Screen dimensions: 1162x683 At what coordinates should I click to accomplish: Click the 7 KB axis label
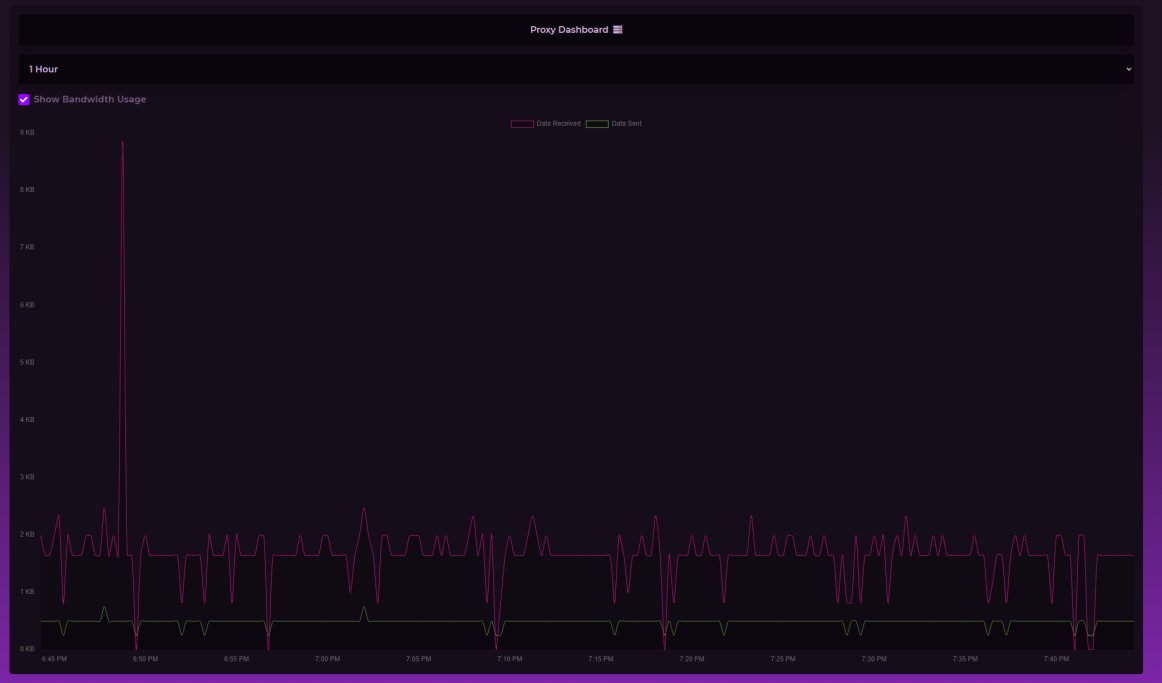(x=27, y=247)
